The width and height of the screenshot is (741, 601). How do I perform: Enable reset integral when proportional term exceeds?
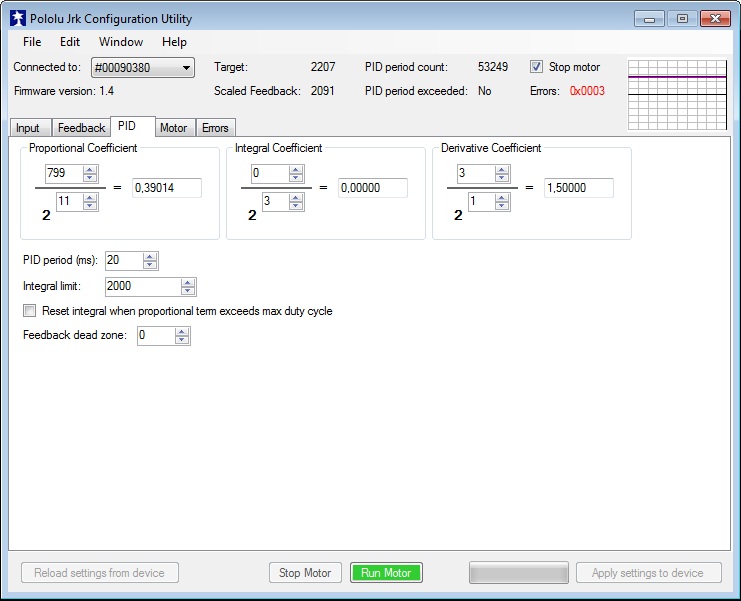30,311
